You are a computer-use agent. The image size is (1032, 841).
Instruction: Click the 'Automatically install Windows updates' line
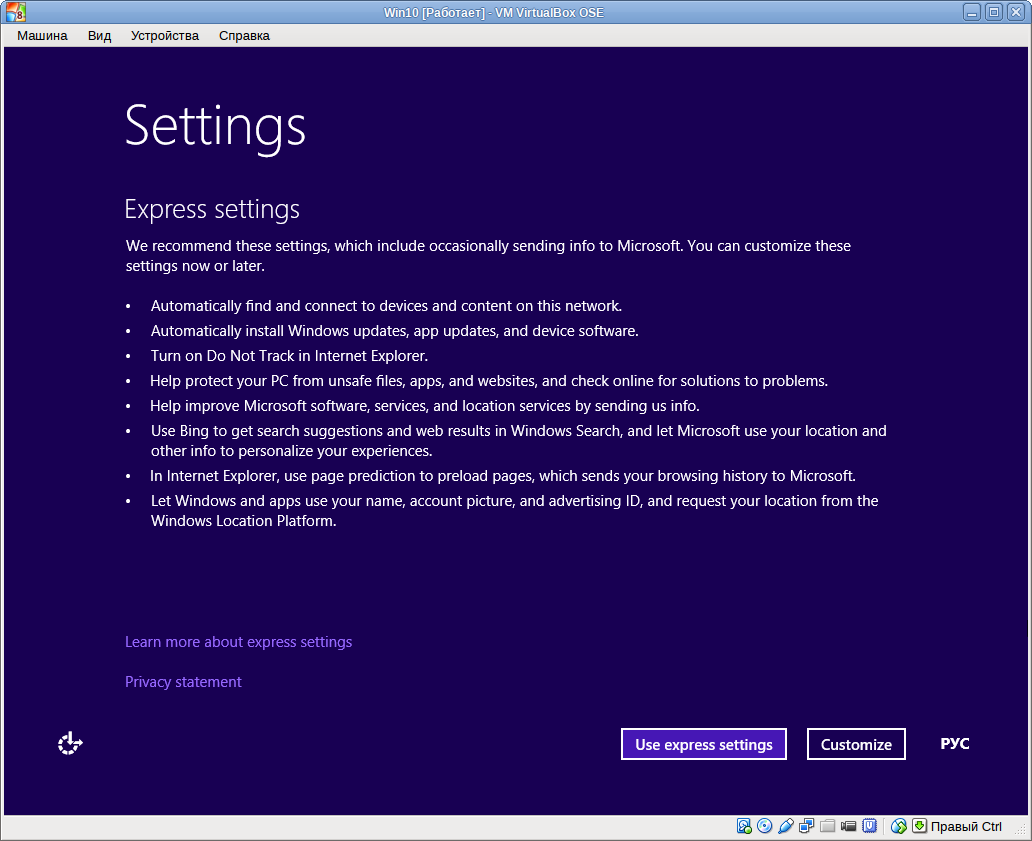point(394,331)
